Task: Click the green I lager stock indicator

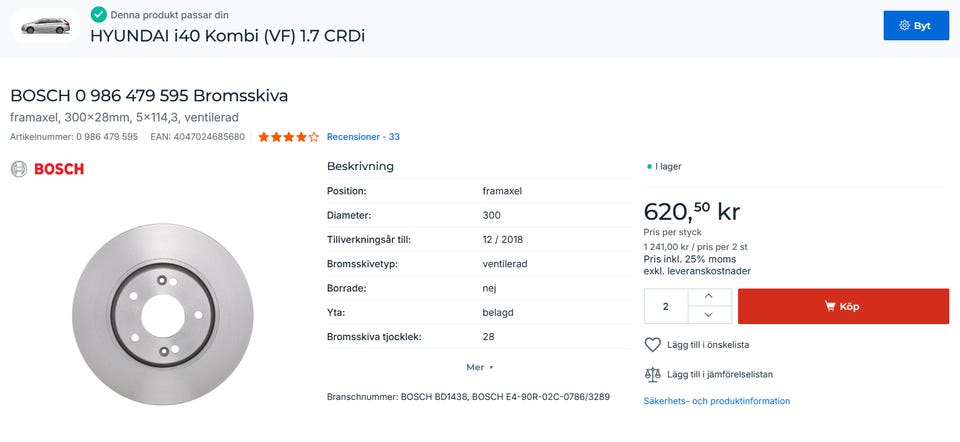Action: click(649, 166)
